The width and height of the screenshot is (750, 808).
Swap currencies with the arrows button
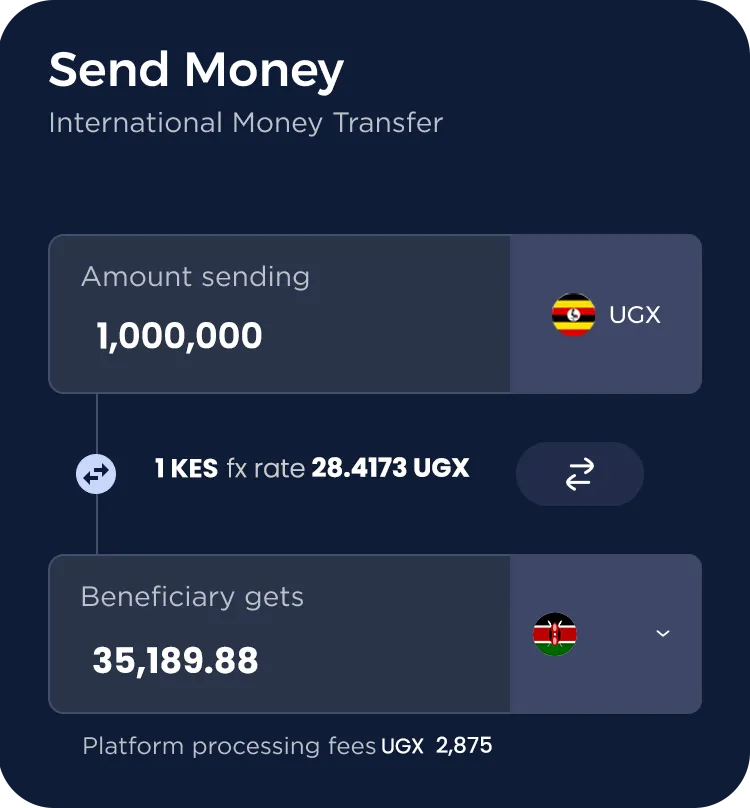(580, 474)
